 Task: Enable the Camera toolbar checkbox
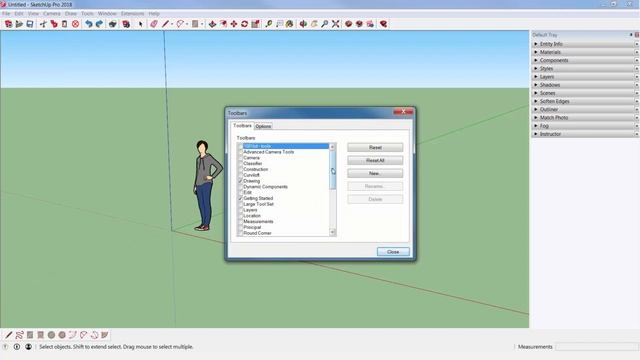coord(240,158)
